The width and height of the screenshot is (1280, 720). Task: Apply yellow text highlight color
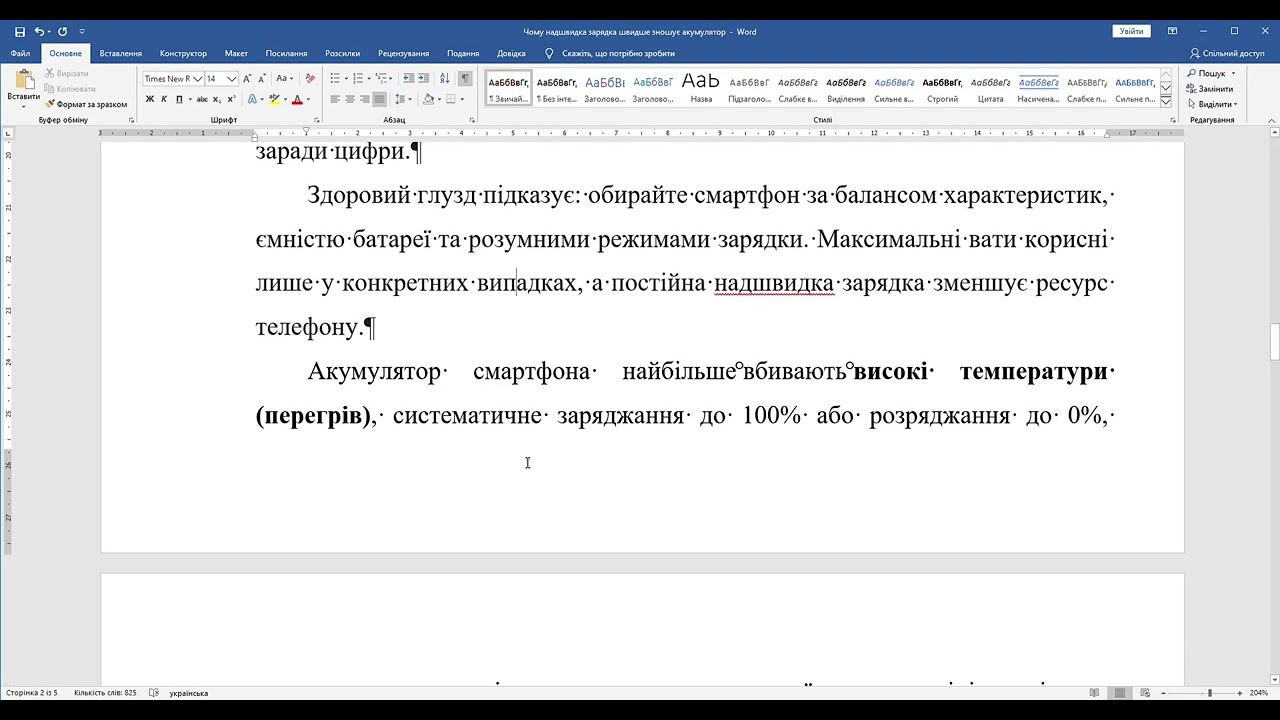(274, 99)
